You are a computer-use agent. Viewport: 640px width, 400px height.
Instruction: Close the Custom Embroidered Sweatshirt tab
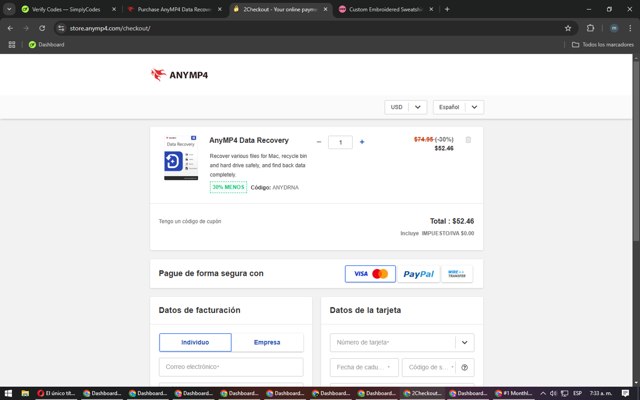[x=431, y=9]
